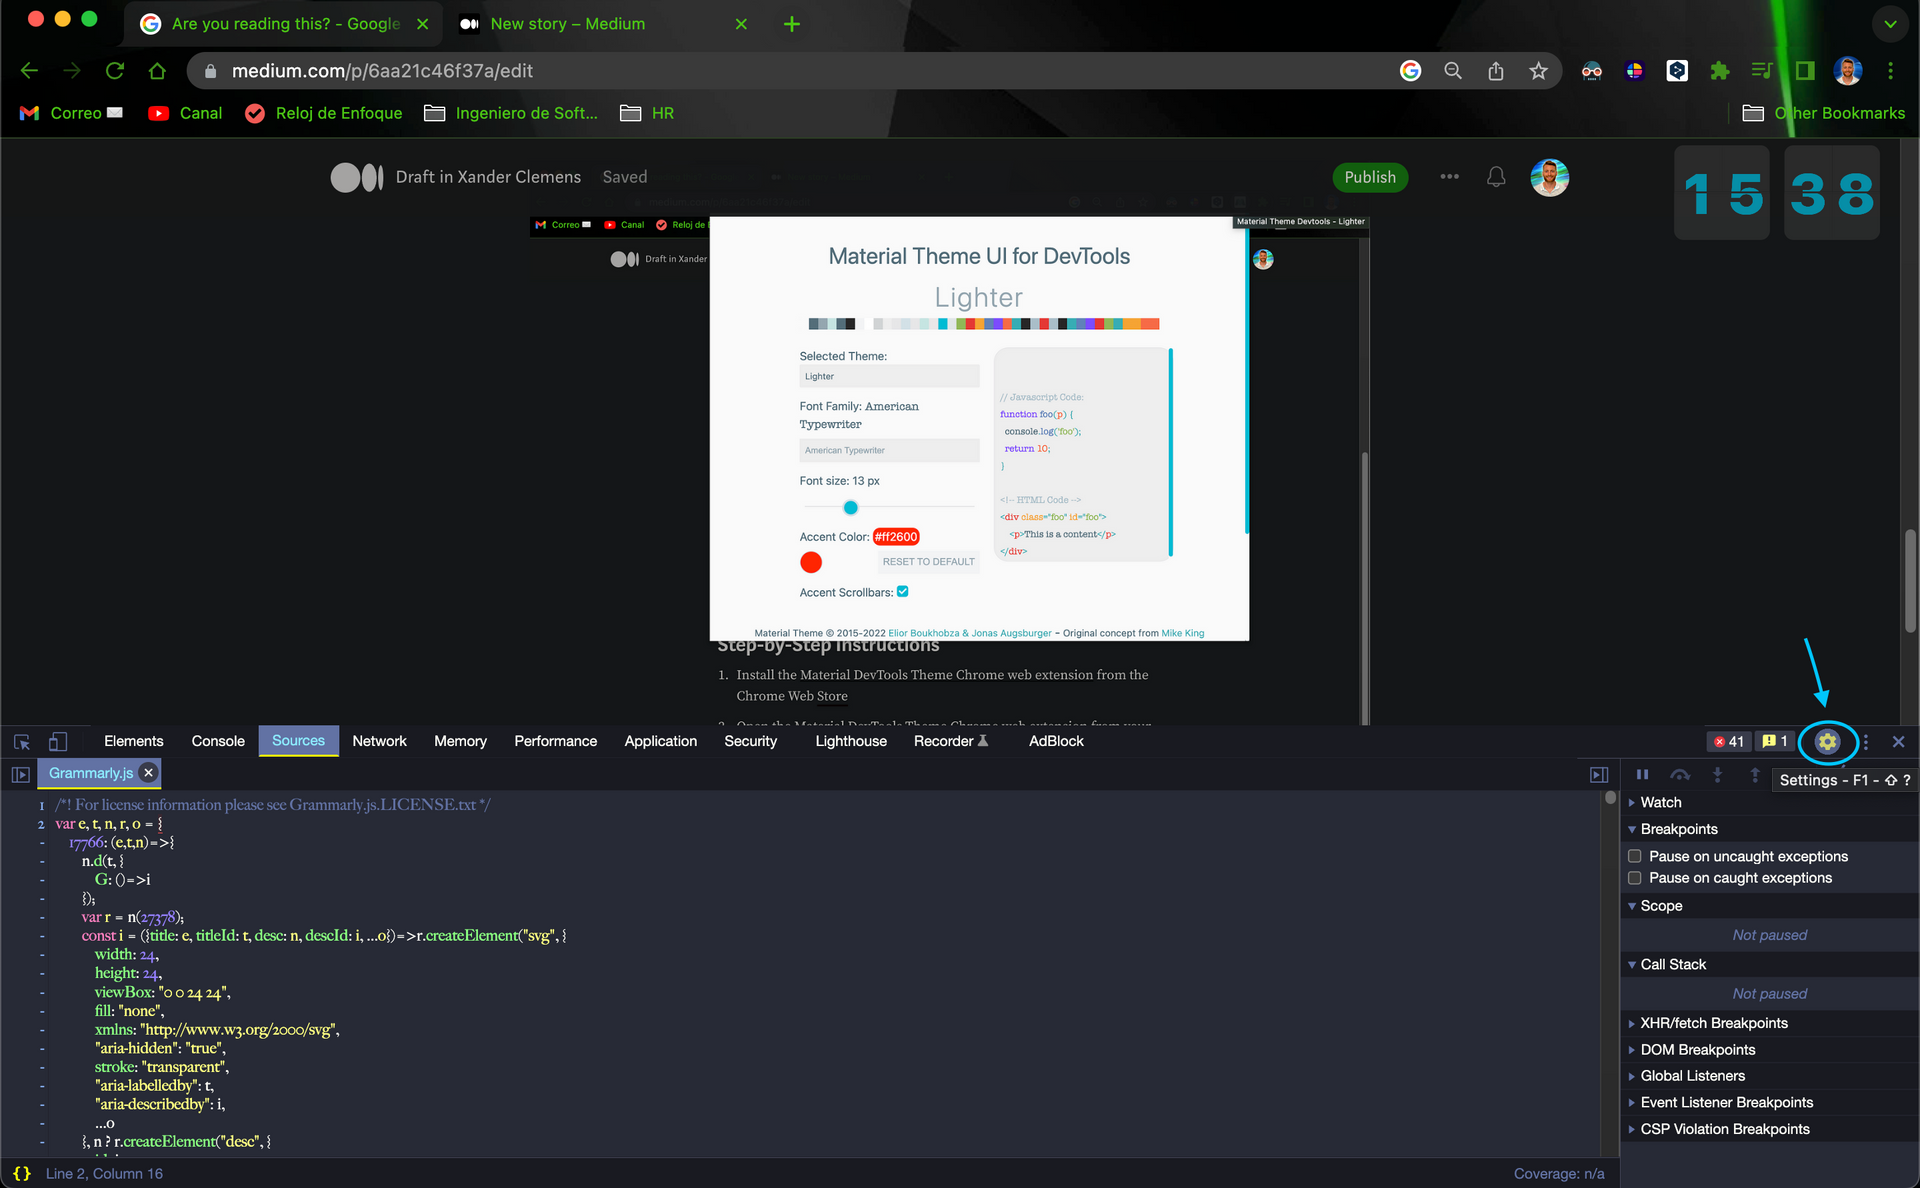The image size is (1920, 1188).
Task: Open Medium user avatar menu
Action: click(1549, 177)
